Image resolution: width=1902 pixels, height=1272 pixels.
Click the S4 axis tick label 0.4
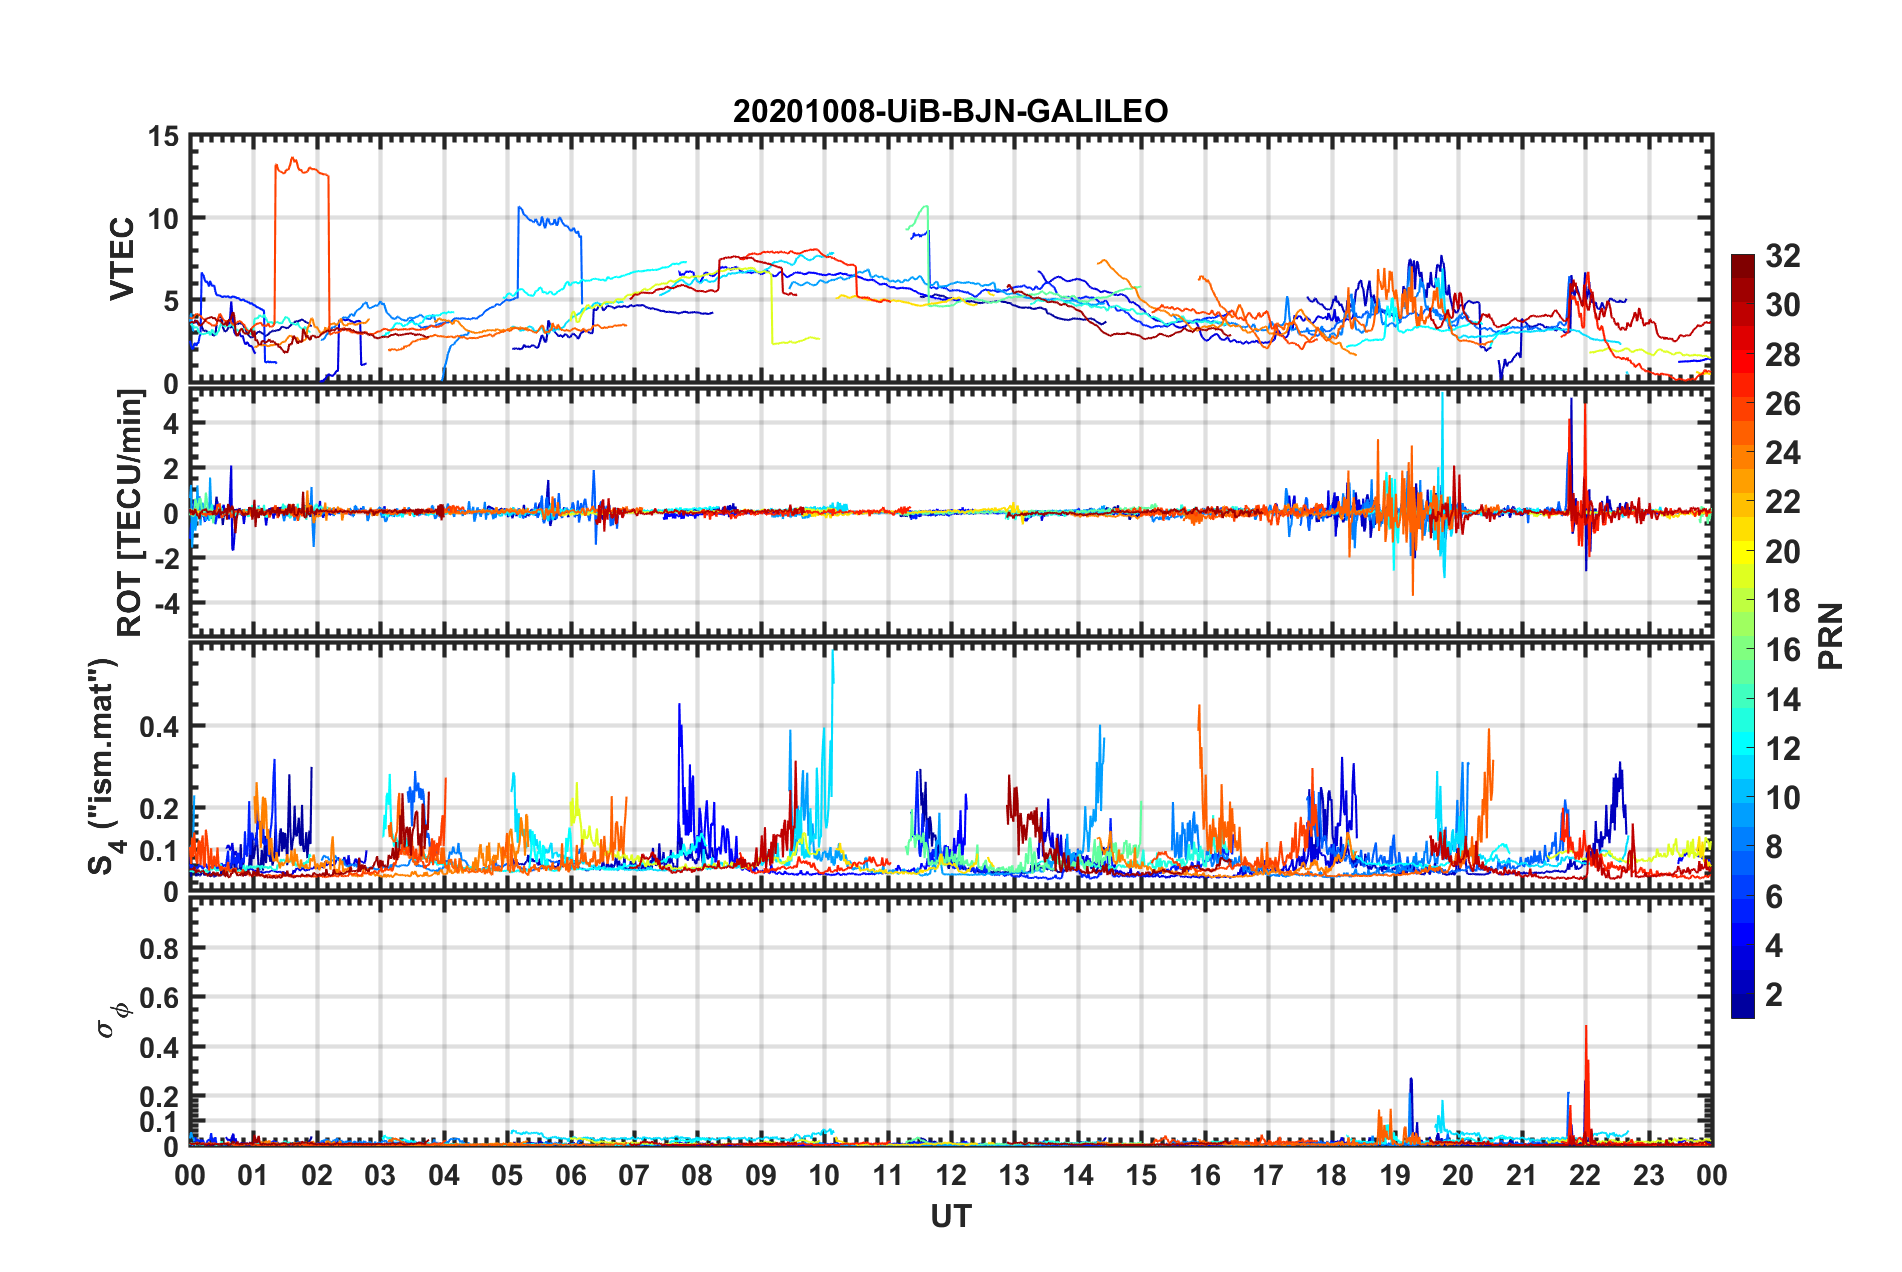159,727
